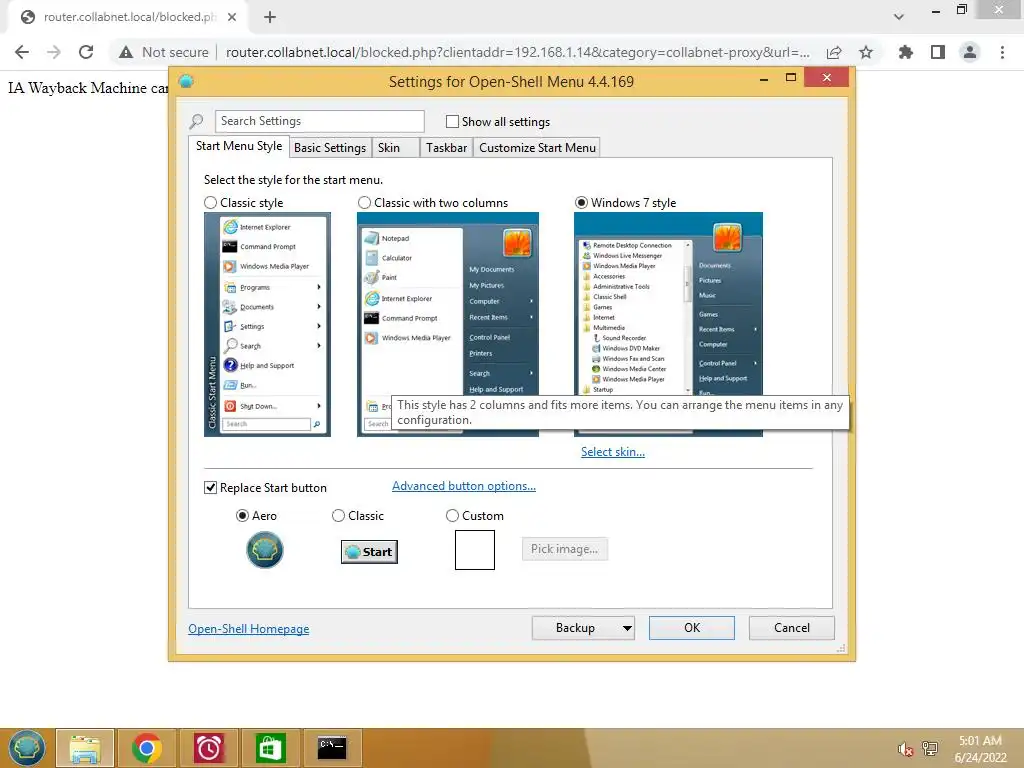Enable Show all settings checkbox
The width and height of the screenshot is (1024, 768).
[452, 121]
